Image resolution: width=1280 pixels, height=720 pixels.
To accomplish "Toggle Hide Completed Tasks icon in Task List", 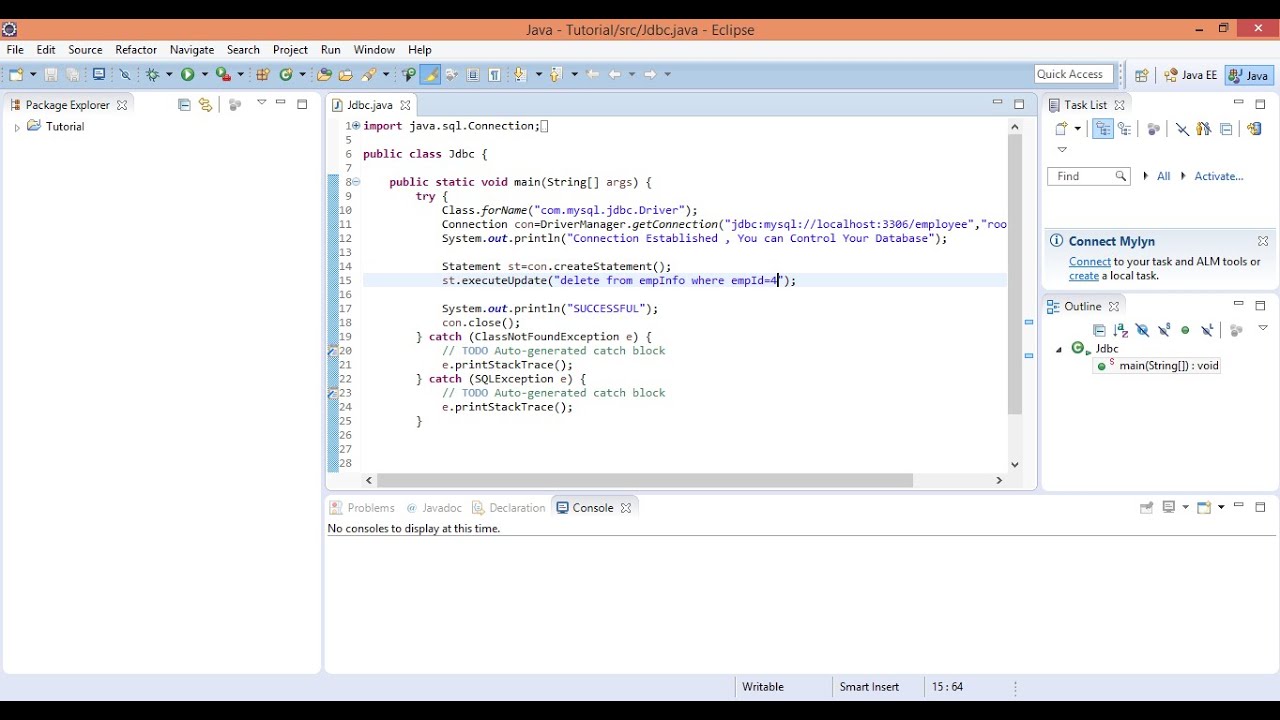I will click(1182, 129).
